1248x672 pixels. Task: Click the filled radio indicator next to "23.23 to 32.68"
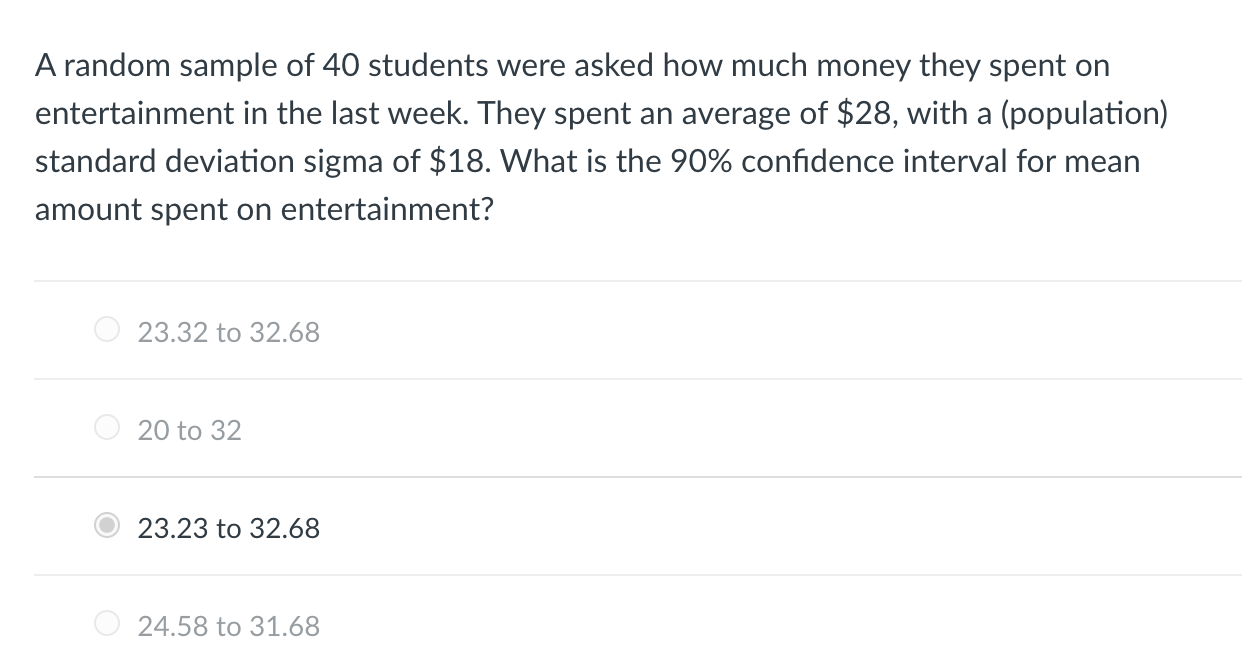point(106,527)
